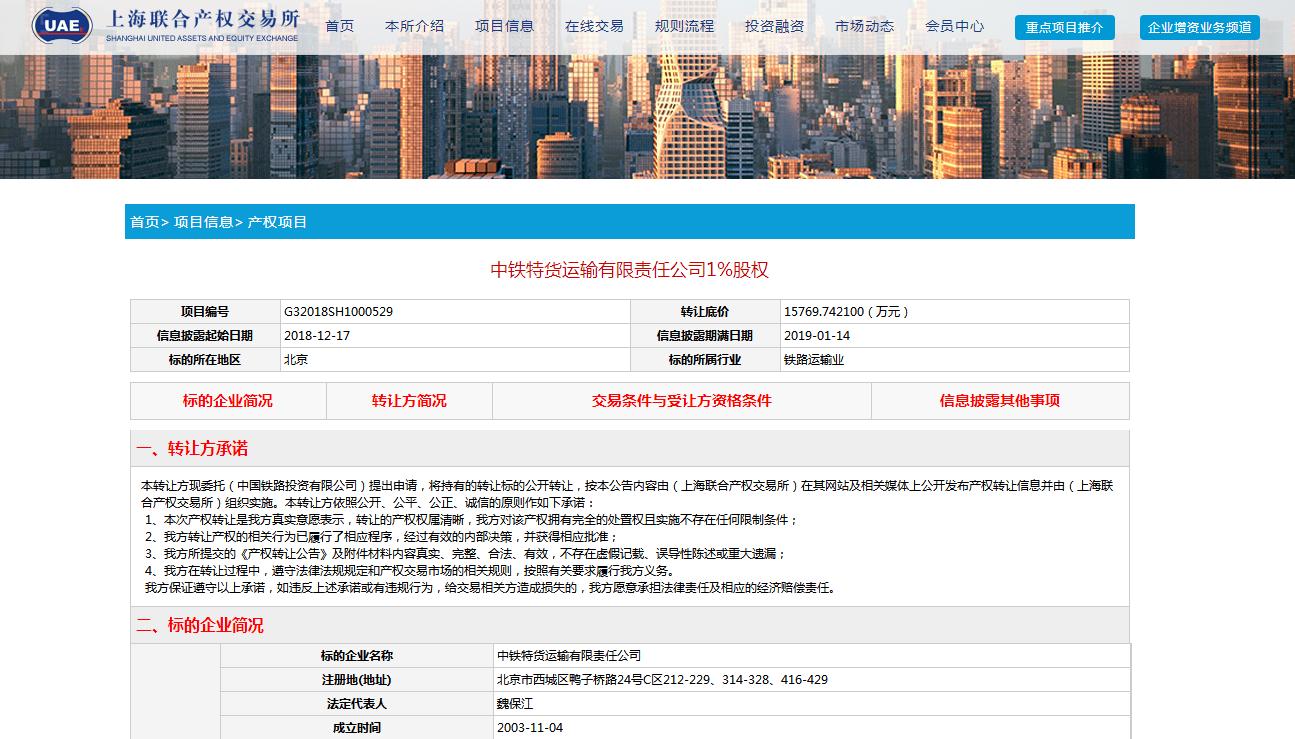Select company name 中铁特货运输有限责任公司 in table
The image size is (1295, 739).
click(569, 656)
